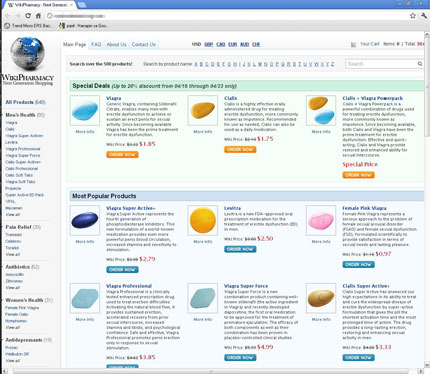430x374 pixels.
Task: Click the shopping cart icon
Action: (354, 44)
